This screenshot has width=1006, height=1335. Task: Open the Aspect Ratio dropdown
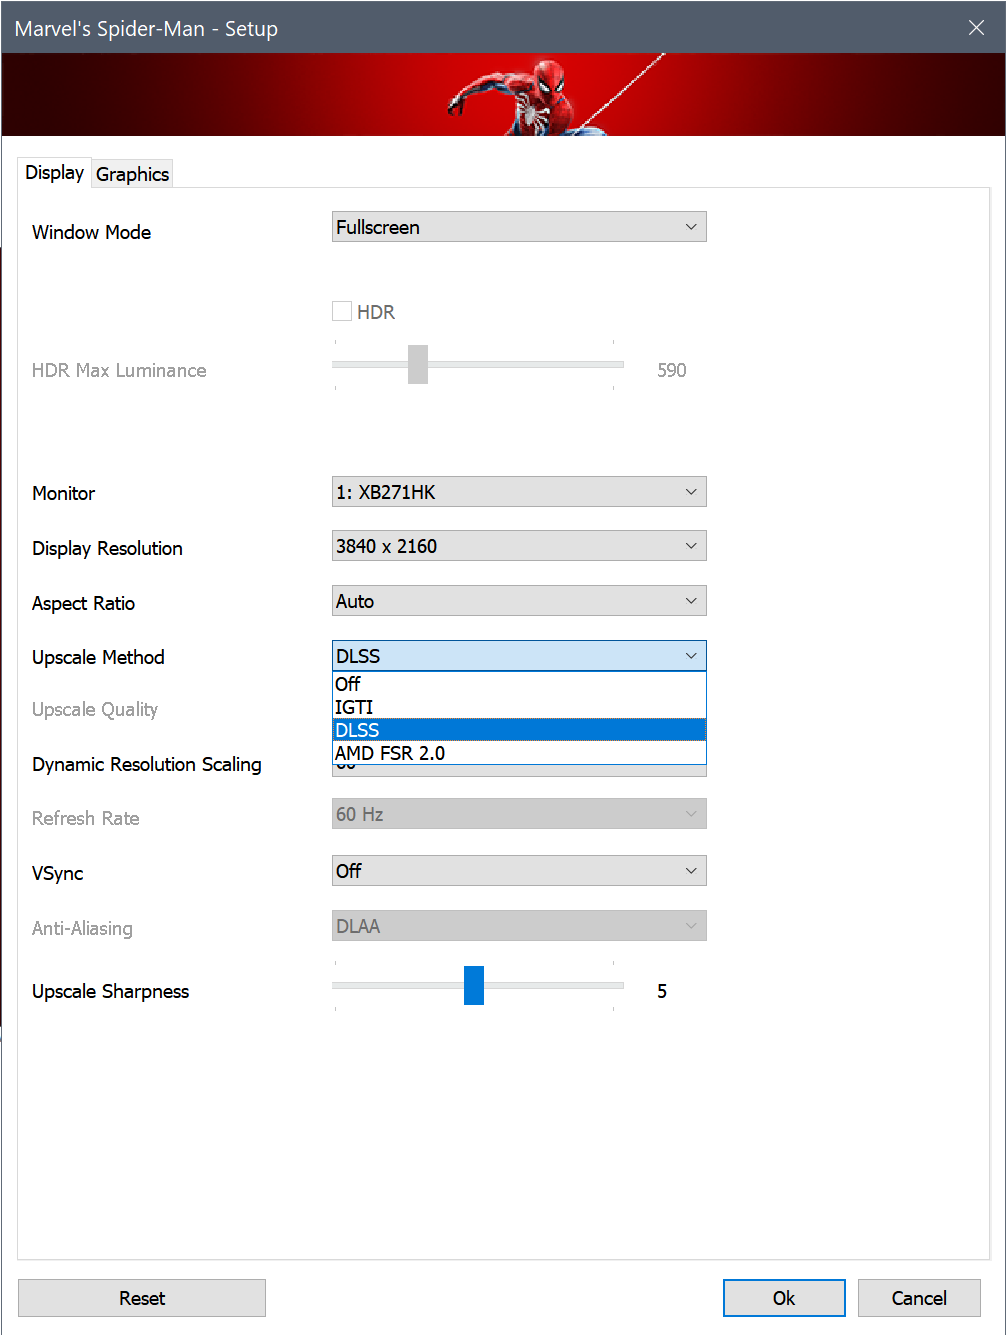[x=519, y=601]
